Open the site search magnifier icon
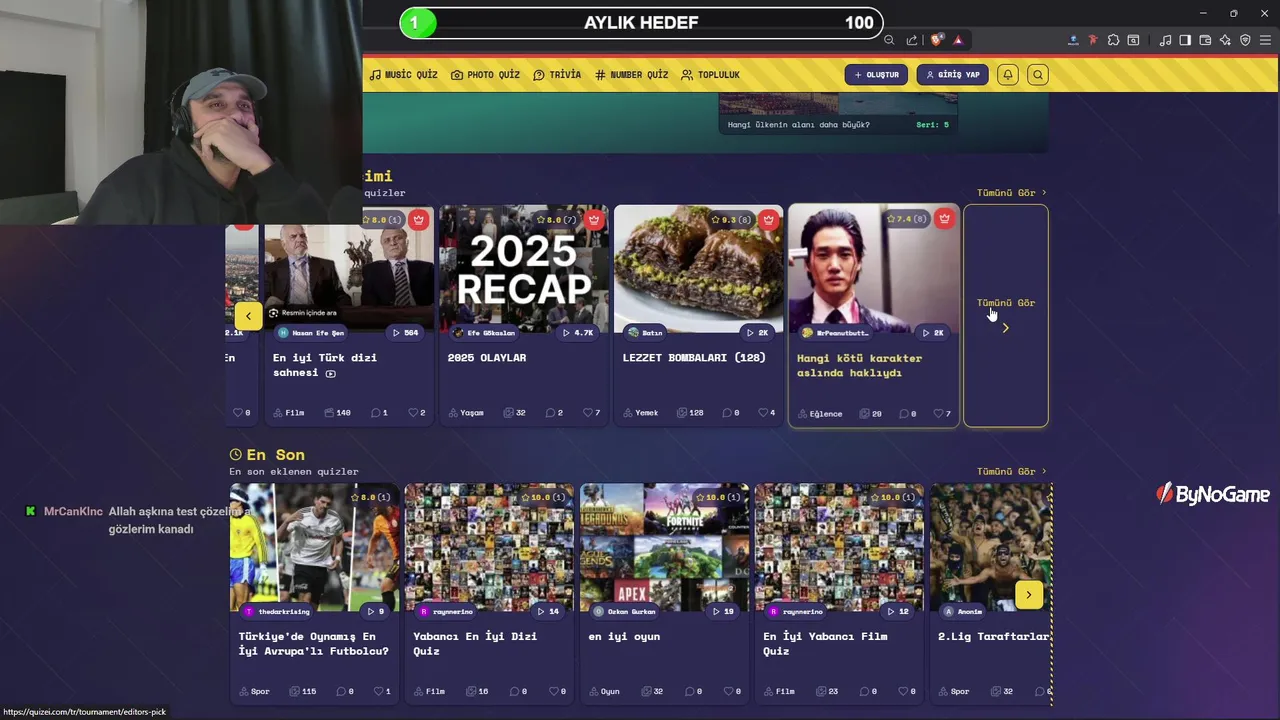Screen dimensions: 1280x720 [x=1038, y=75]
